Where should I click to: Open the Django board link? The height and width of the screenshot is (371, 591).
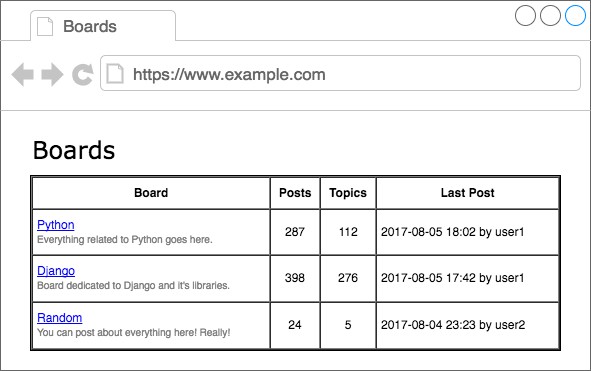point(56,271)
